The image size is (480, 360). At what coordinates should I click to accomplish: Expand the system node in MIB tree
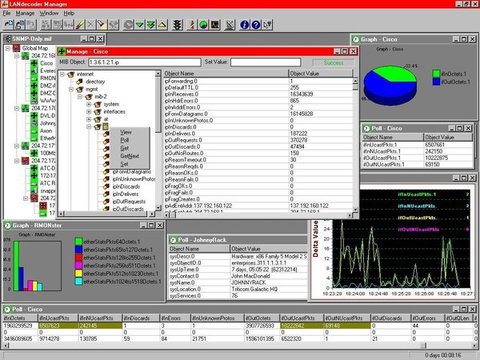tap(89, 104)
